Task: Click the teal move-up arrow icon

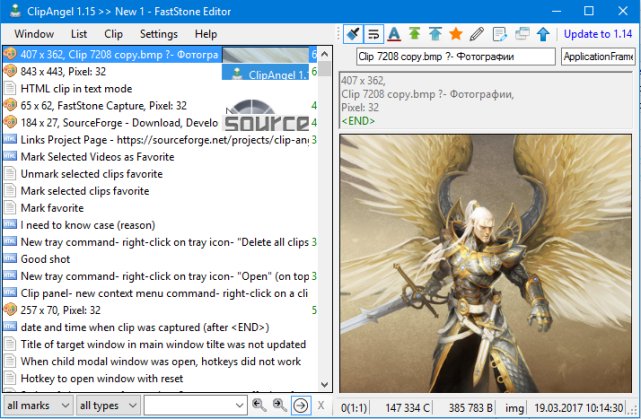Action: pos(435,34)
